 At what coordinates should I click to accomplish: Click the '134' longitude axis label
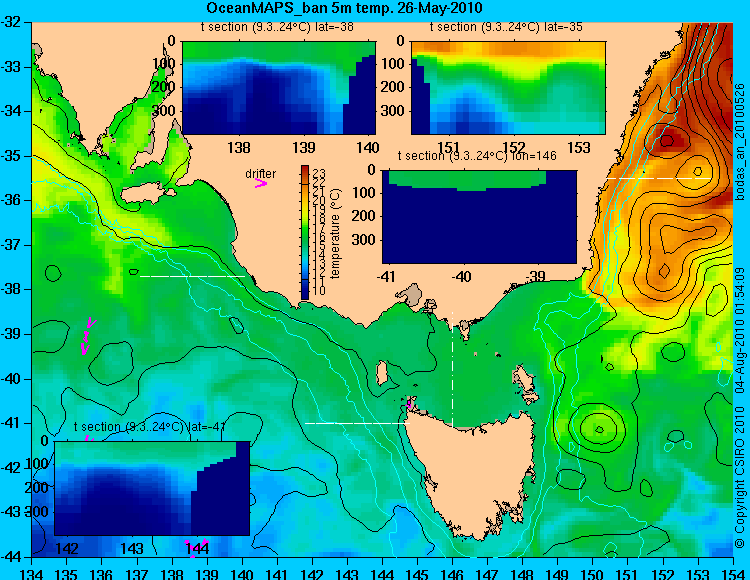[32, 573]
